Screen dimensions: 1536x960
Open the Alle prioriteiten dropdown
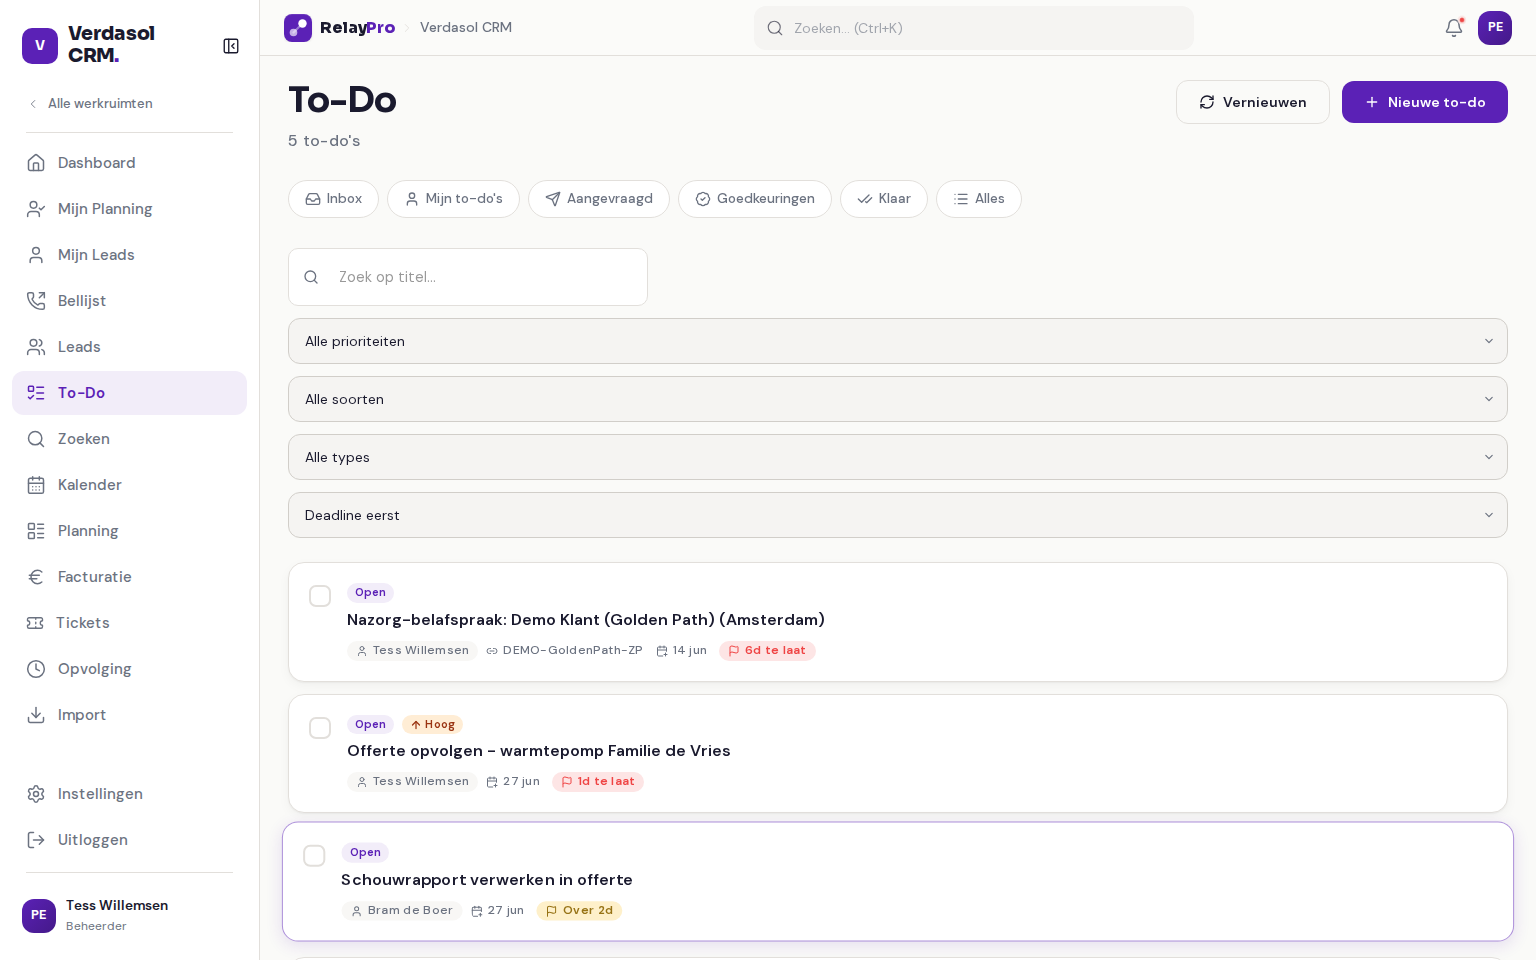point(898,341)
